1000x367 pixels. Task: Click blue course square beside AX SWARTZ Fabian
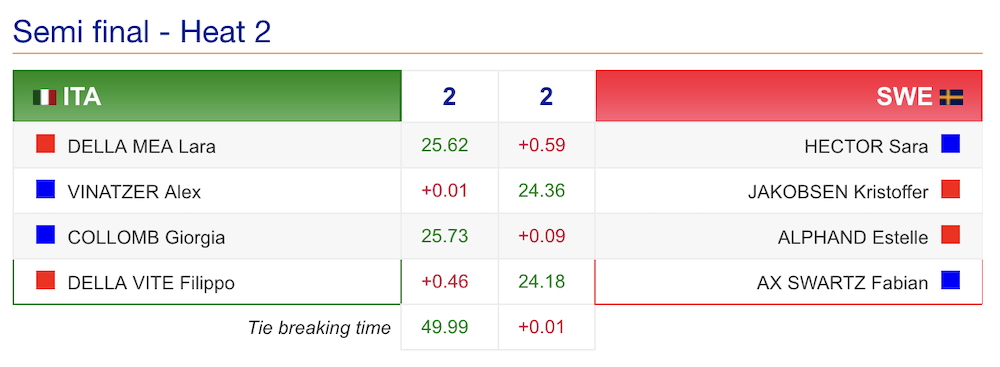[950, 280]
